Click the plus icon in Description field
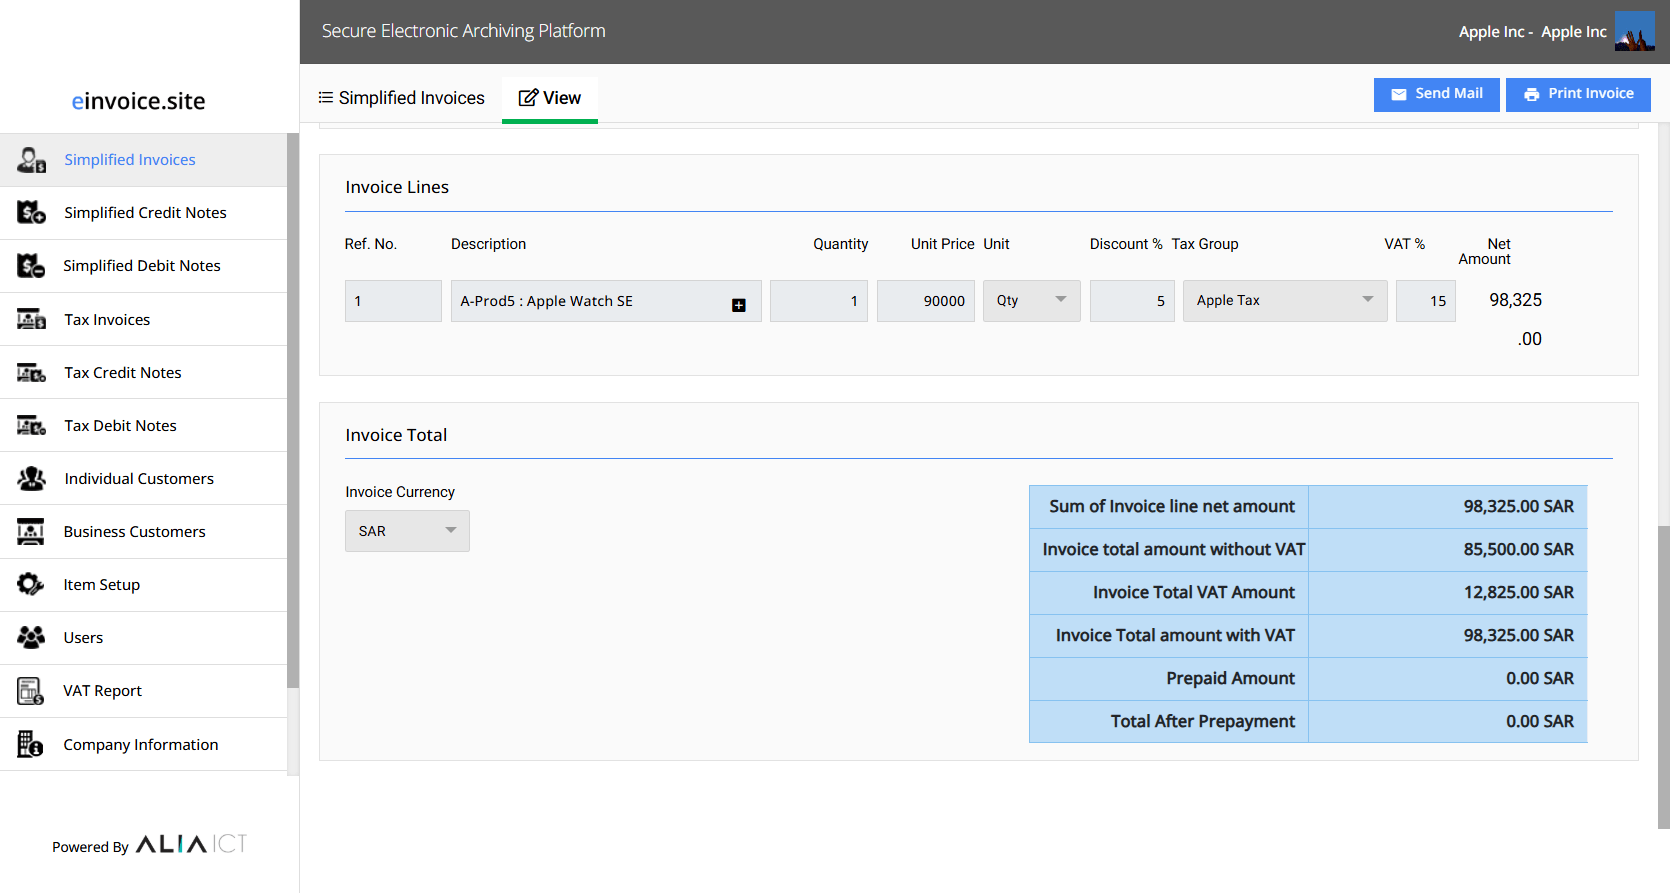Screen dimensions: 1670x893 pyautogui.click(x=739, y=305)
